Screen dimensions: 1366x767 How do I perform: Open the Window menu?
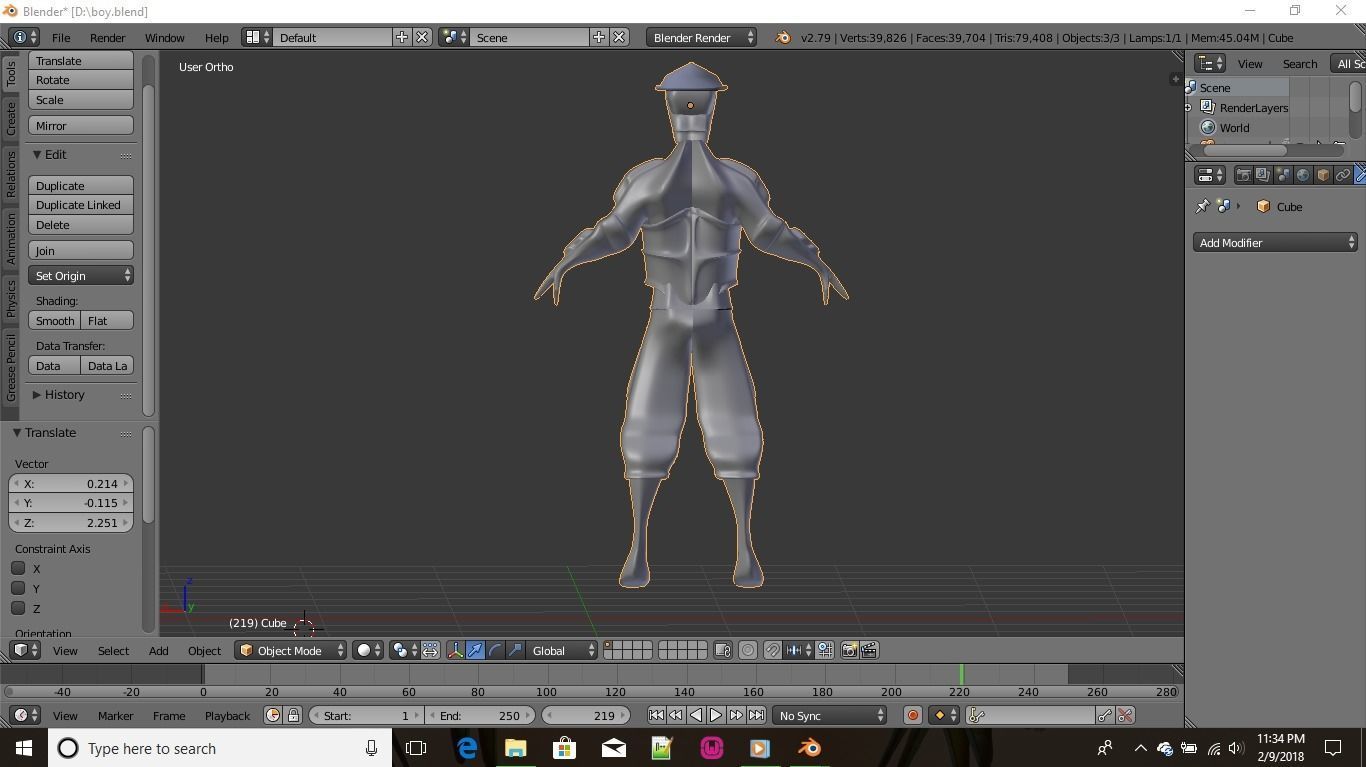164,38
